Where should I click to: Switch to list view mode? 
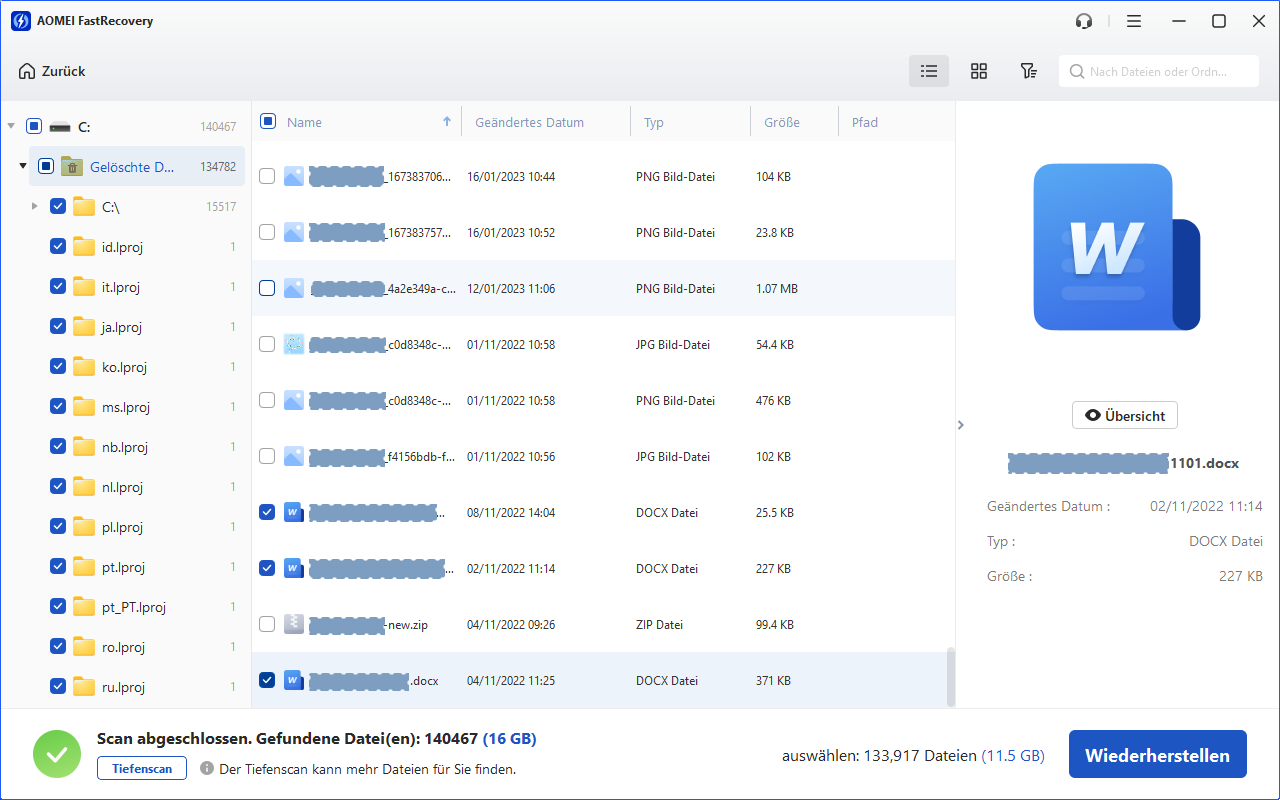[929, 71]
